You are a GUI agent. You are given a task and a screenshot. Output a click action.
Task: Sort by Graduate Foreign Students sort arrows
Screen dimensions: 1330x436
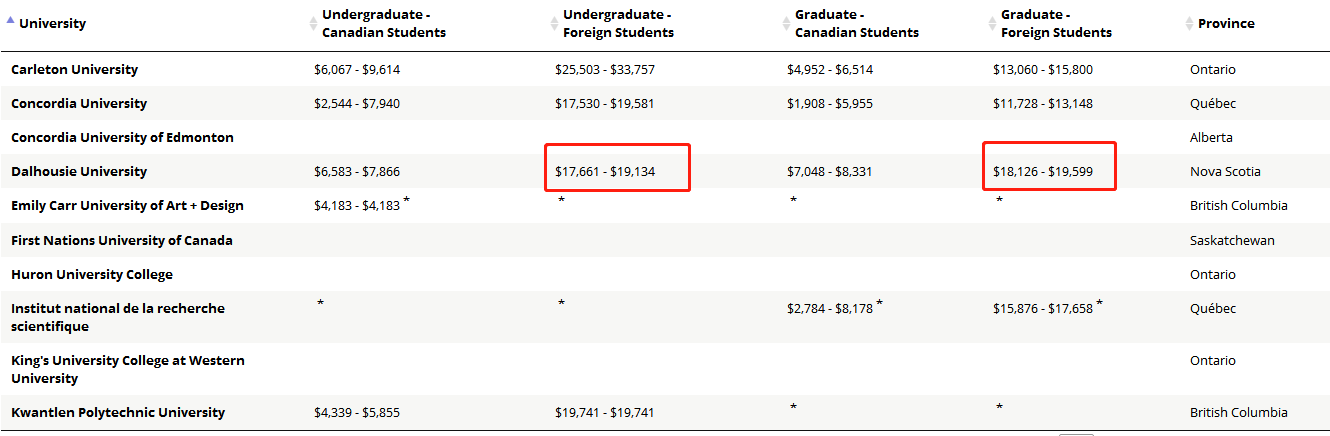point(993,23)
